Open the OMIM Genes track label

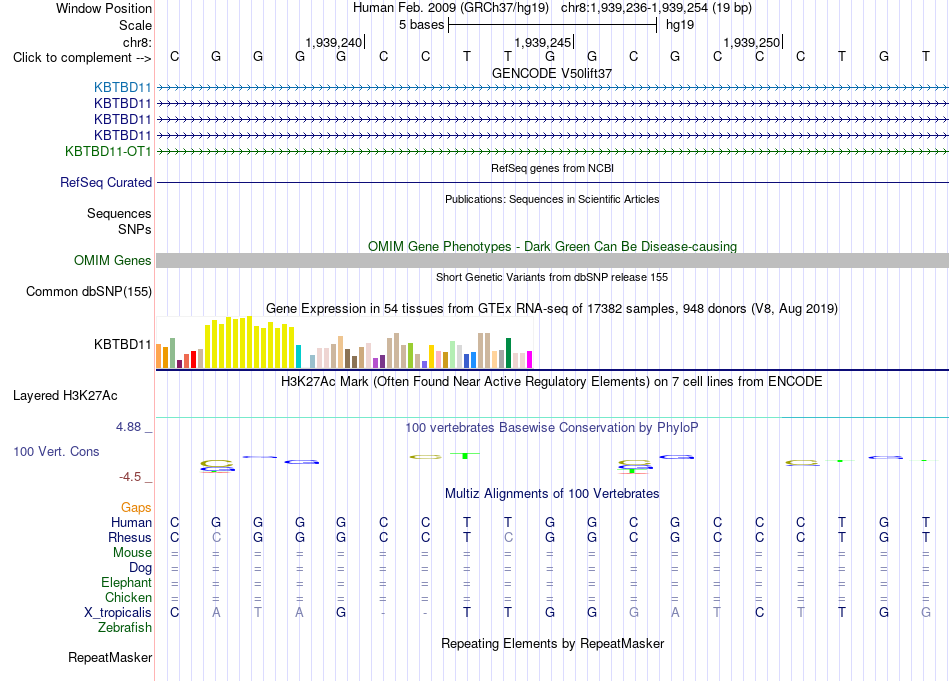click(x=112, y=261)
